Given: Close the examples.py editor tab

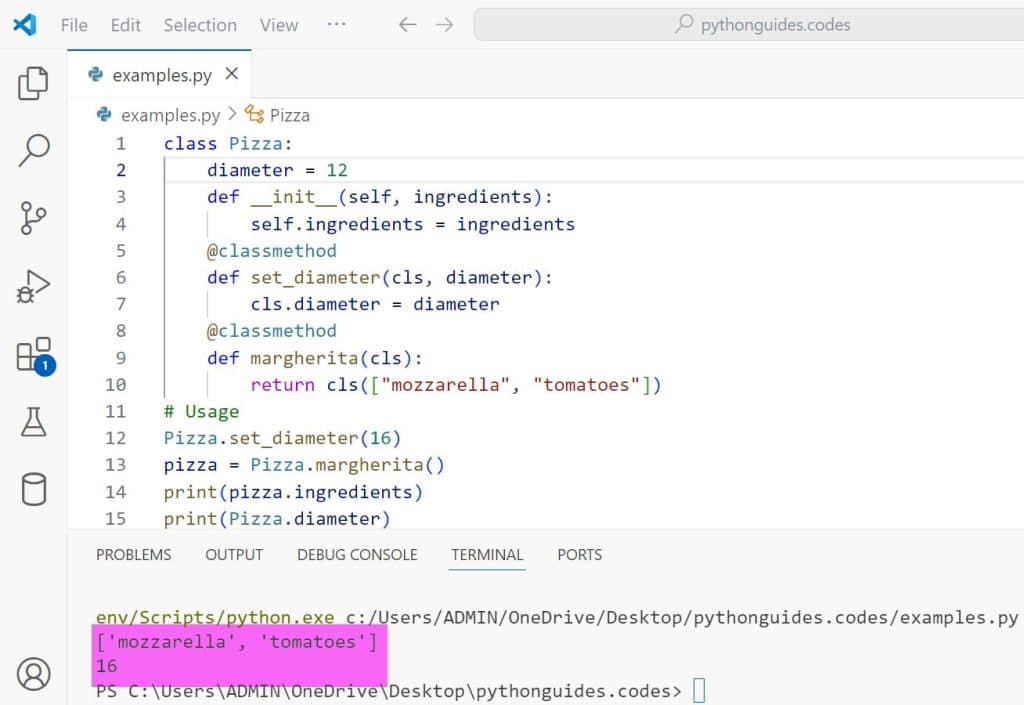Looking at the screenshot, I should [232, 74].
